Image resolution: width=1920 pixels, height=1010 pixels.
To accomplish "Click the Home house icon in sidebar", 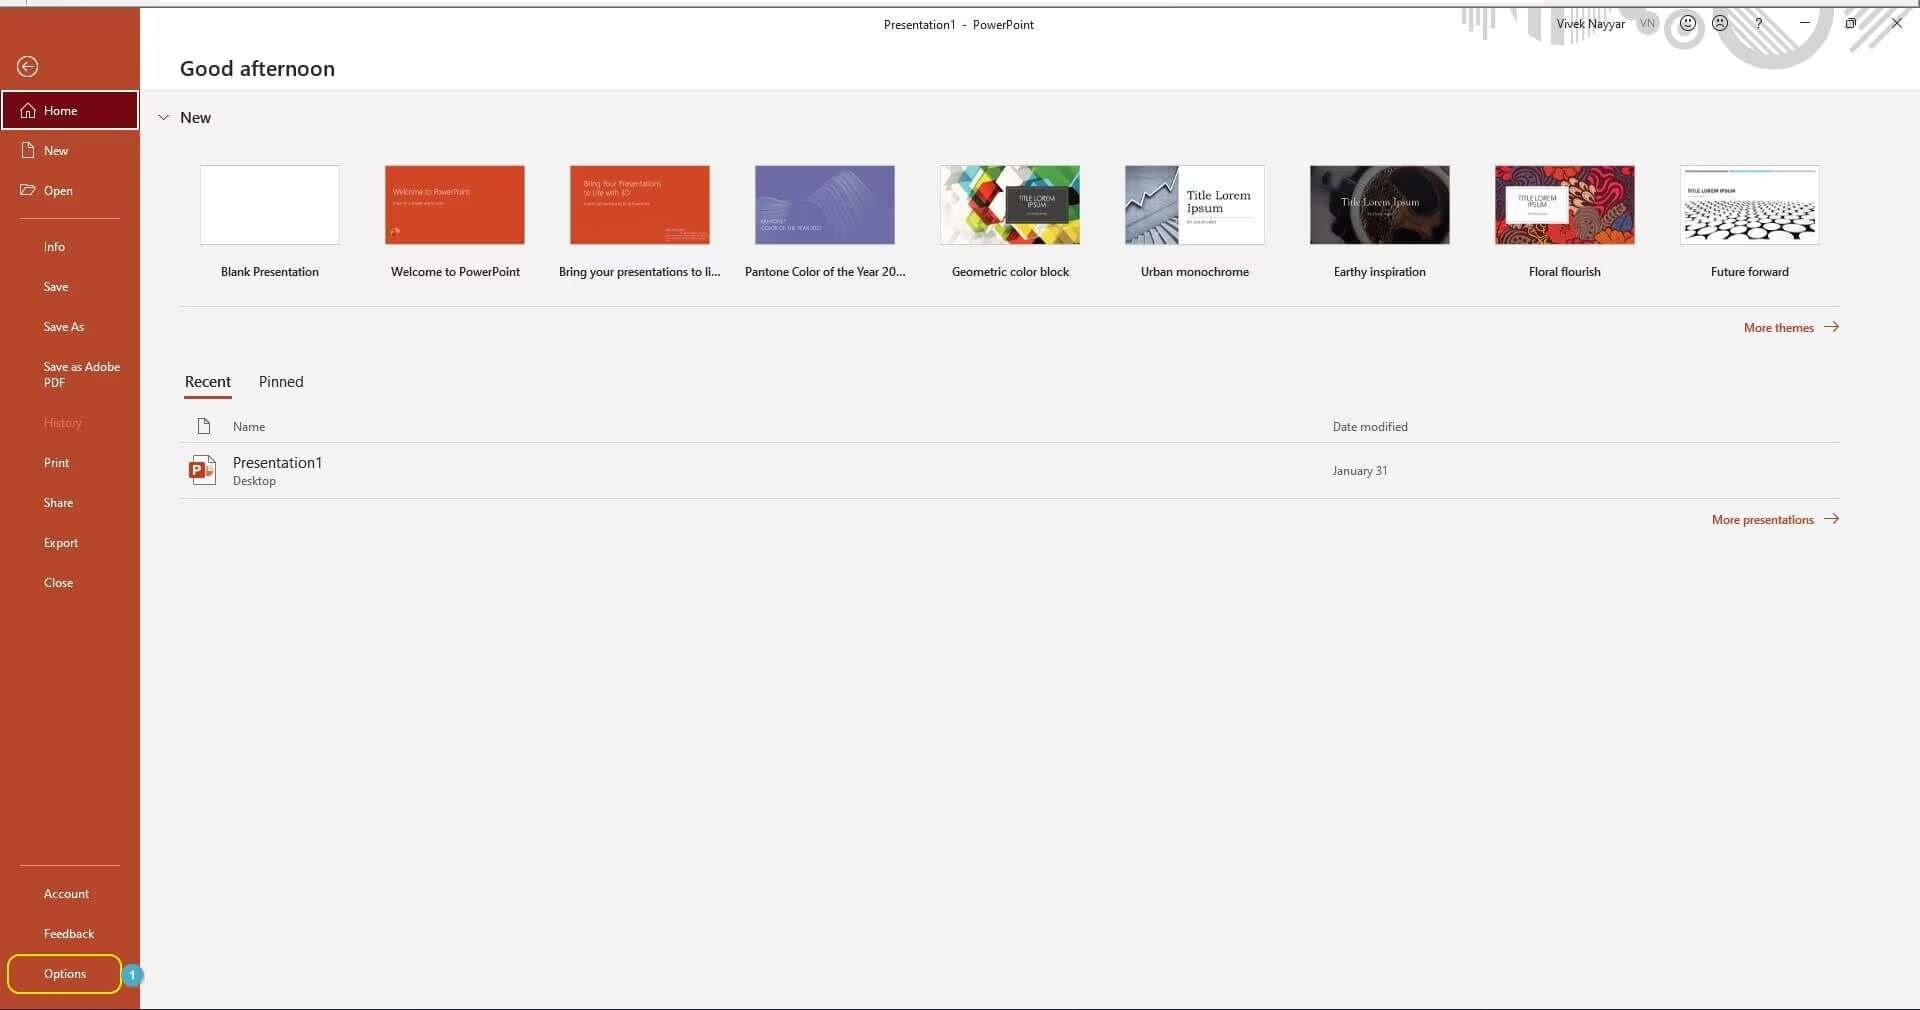I will tap(28, 111).
